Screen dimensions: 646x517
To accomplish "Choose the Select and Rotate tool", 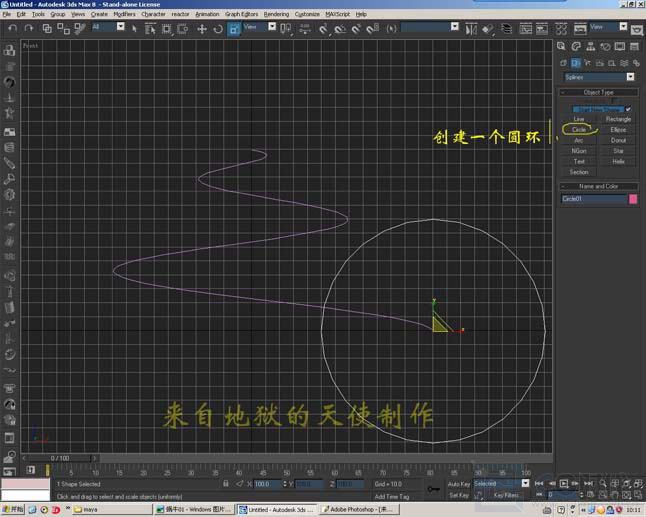I will (x=218, y=29).
